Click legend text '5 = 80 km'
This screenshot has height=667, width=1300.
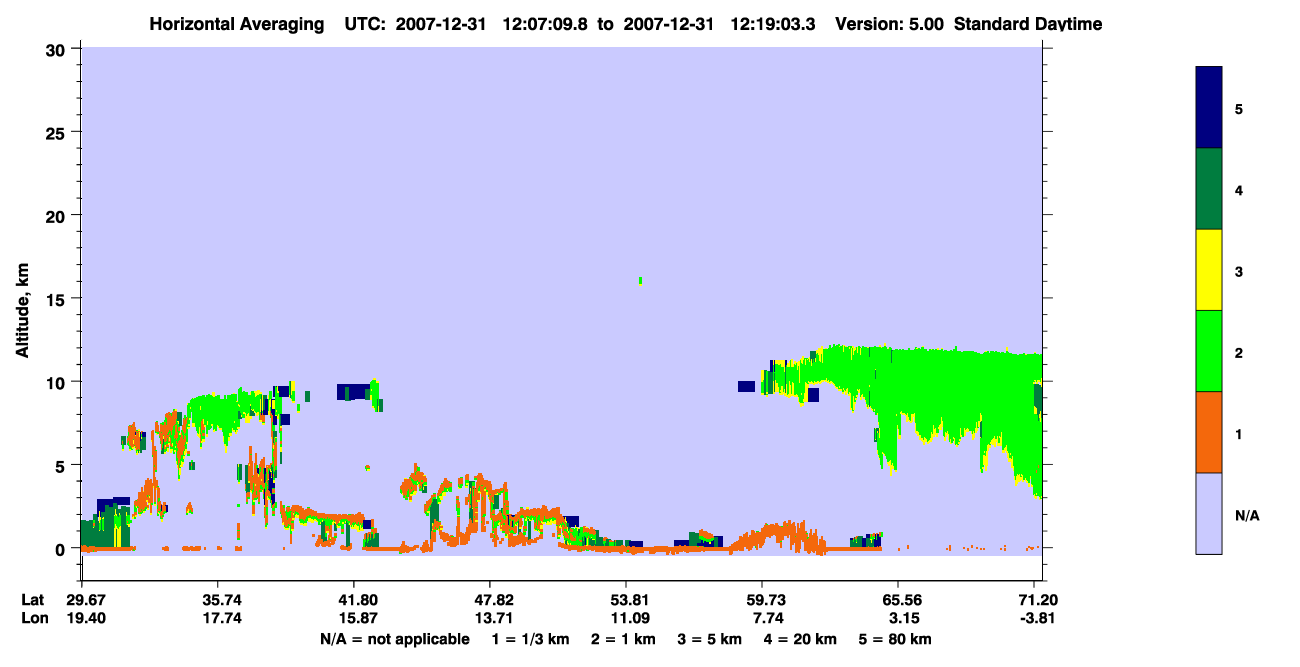[x=896, y=639]
